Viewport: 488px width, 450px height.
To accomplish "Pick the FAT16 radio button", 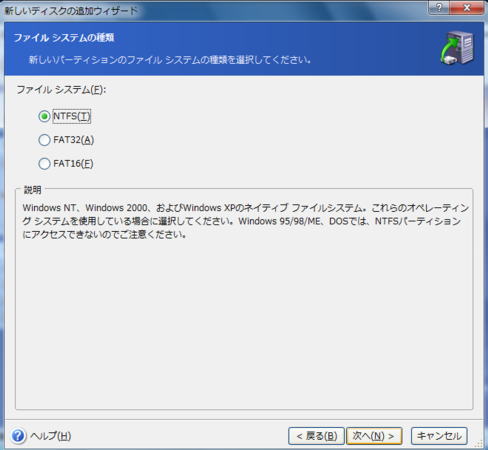I will click(x=44, y=164).
